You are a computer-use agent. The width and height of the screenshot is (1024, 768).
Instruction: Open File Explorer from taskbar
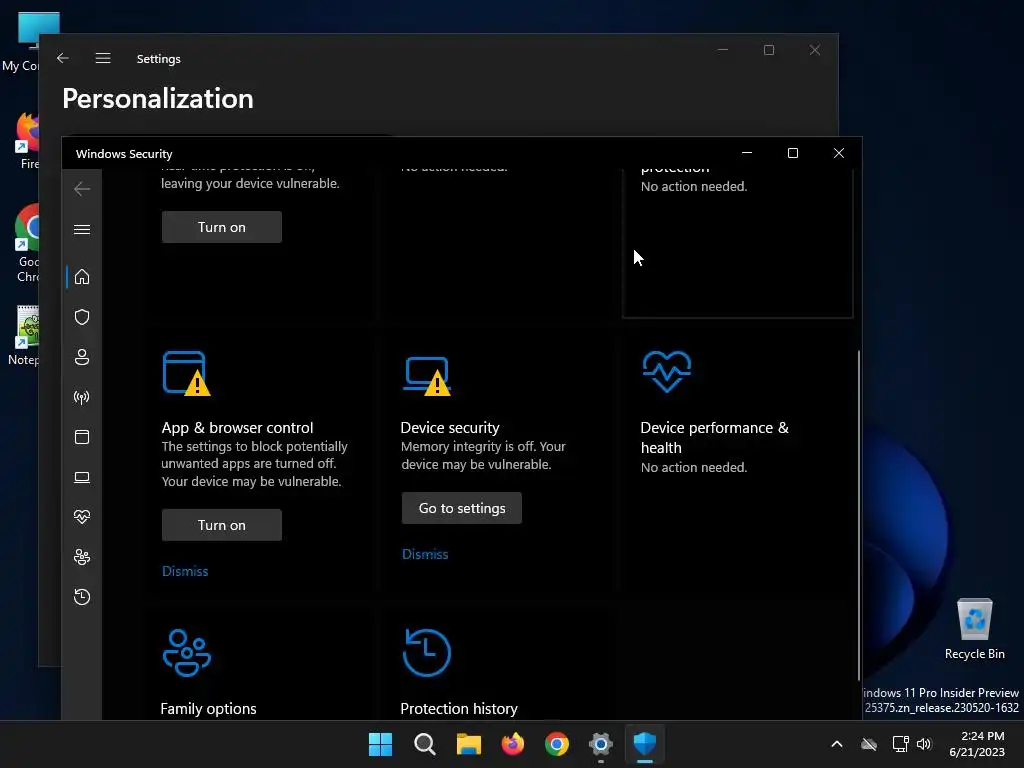pos(468,744)
